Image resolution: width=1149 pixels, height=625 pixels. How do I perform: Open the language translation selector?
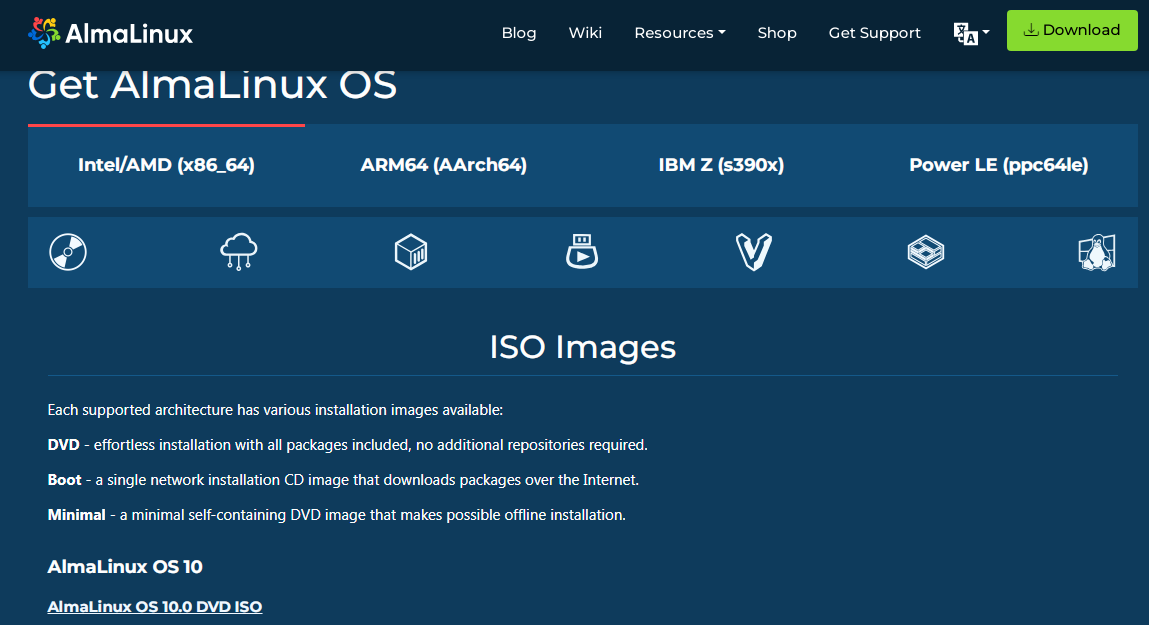coord(971,33)
